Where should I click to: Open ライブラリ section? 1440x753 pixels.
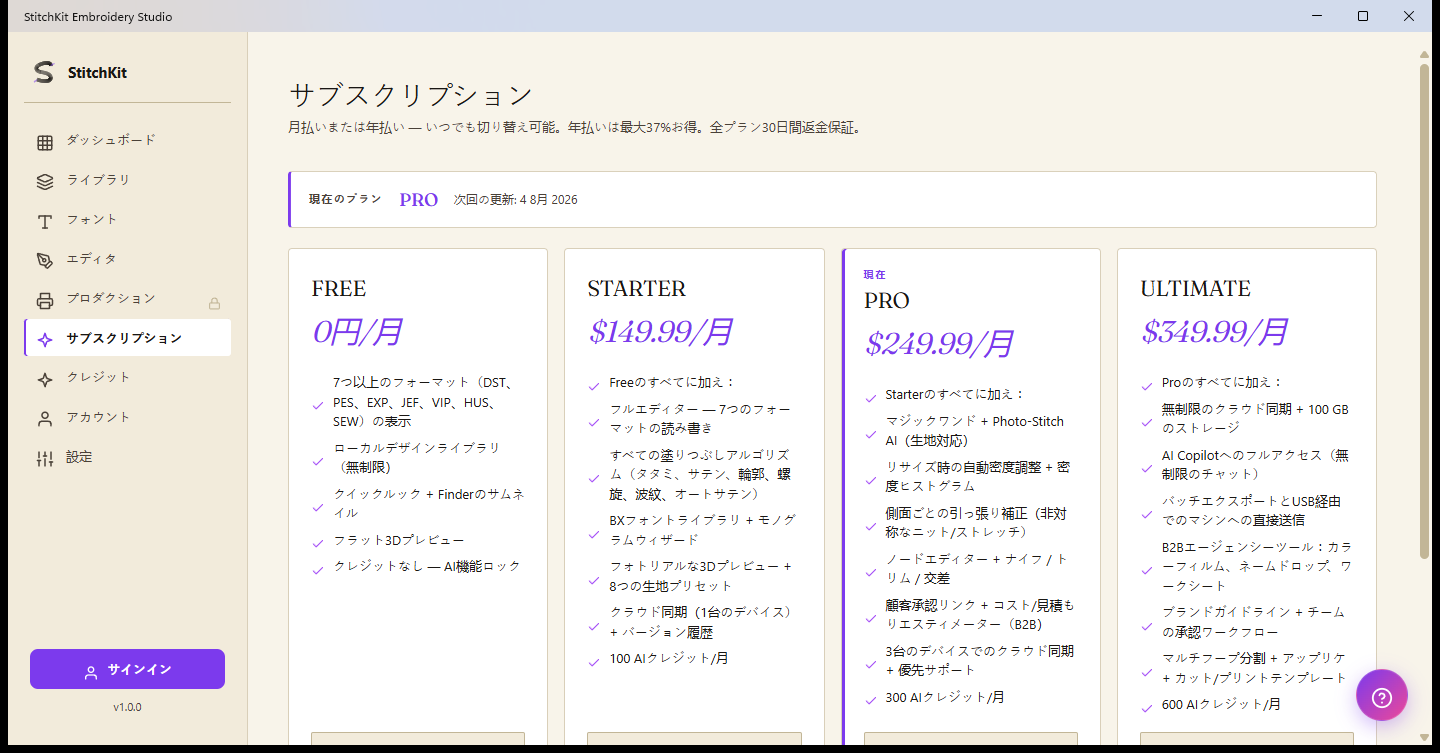point(128,181)
